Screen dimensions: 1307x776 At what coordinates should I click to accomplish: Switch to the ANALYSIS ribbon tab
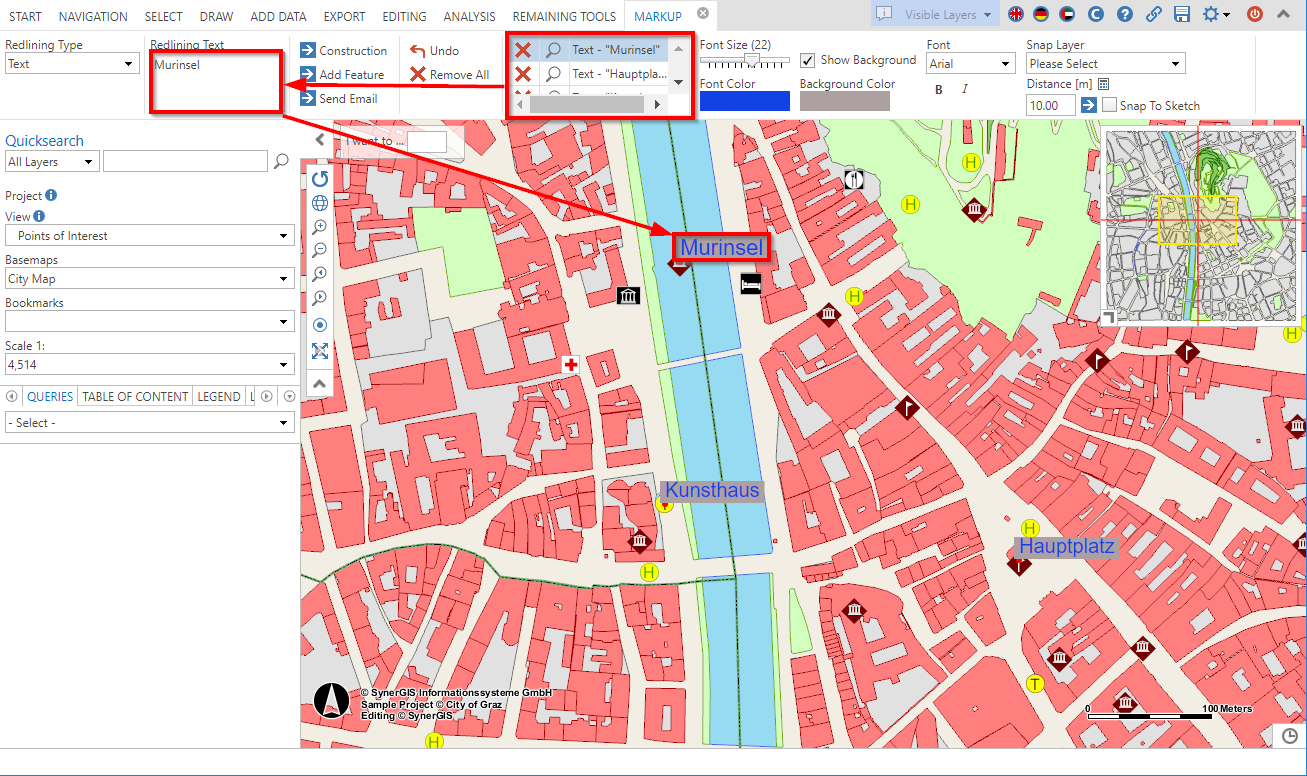[469, 16]
